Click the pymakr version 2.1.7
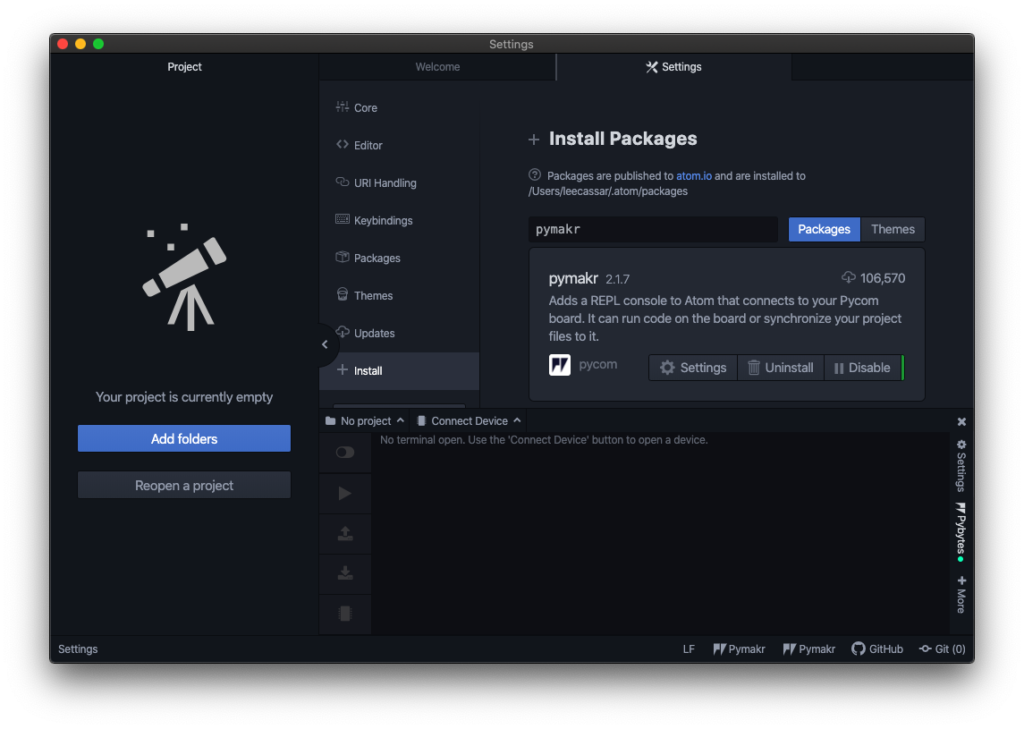This screenshot has width=1024, height=729. 617,280
